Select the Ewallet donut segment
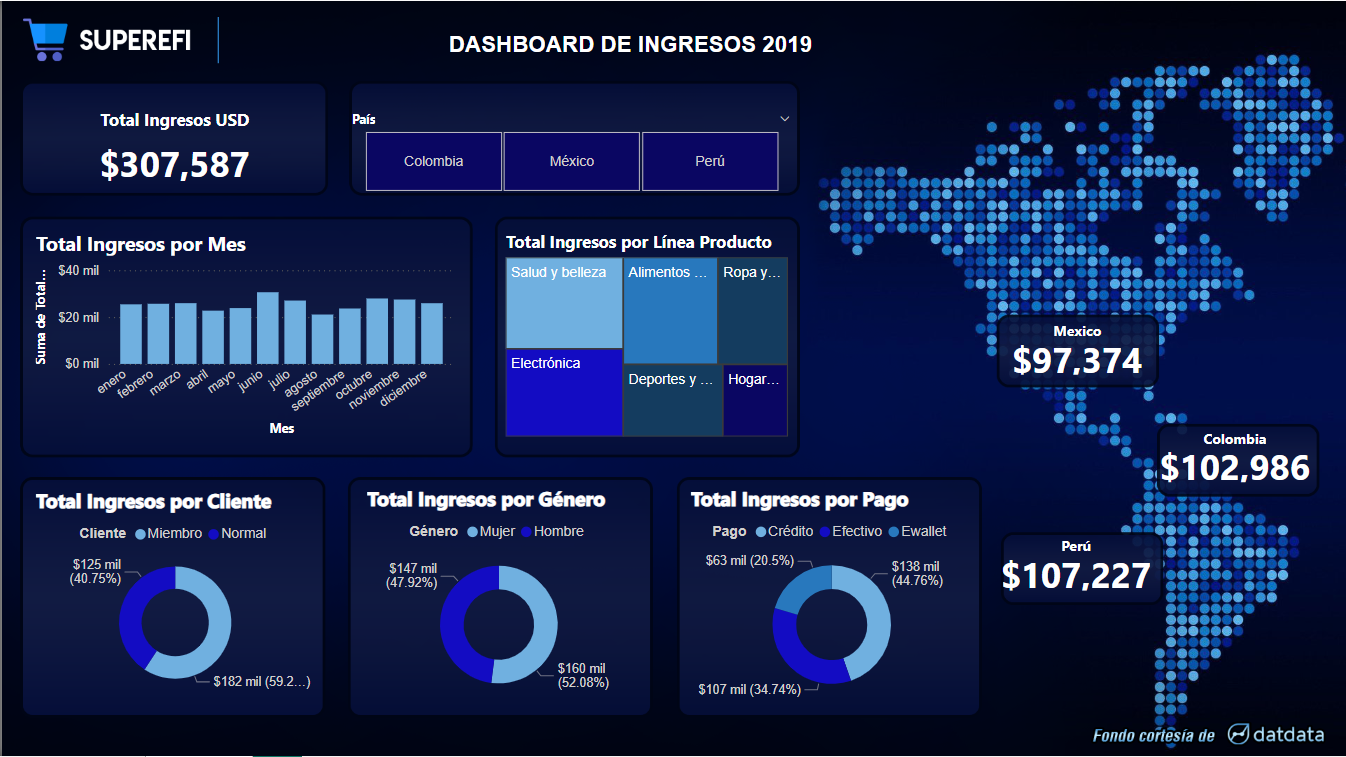 click(x=797, y=589)
